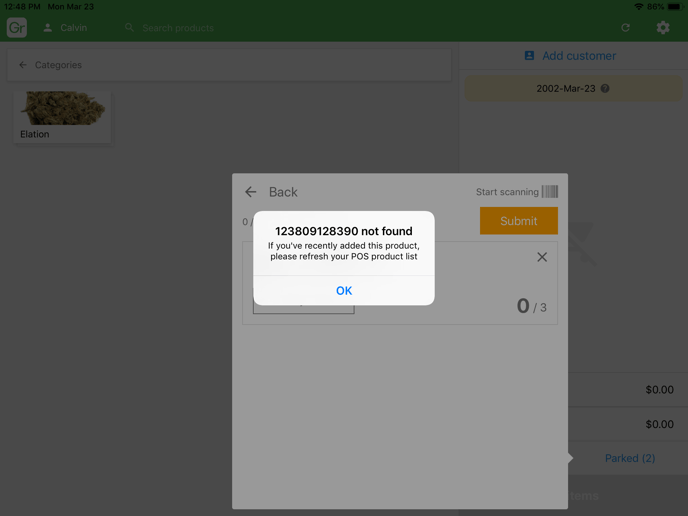Viewport: 688px width, 516px height.
Task: Click the Categories back arrow
Action: click(23, 65)
